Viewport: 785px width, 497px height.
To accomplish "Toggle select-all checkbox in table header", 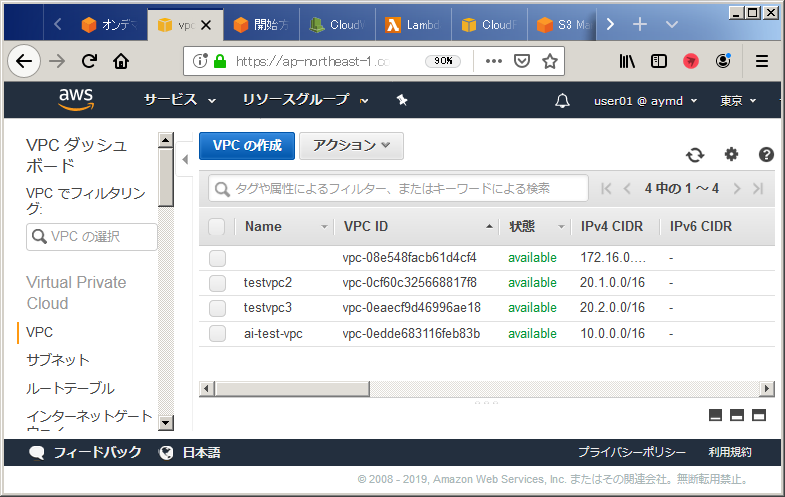I will [216, 227].
